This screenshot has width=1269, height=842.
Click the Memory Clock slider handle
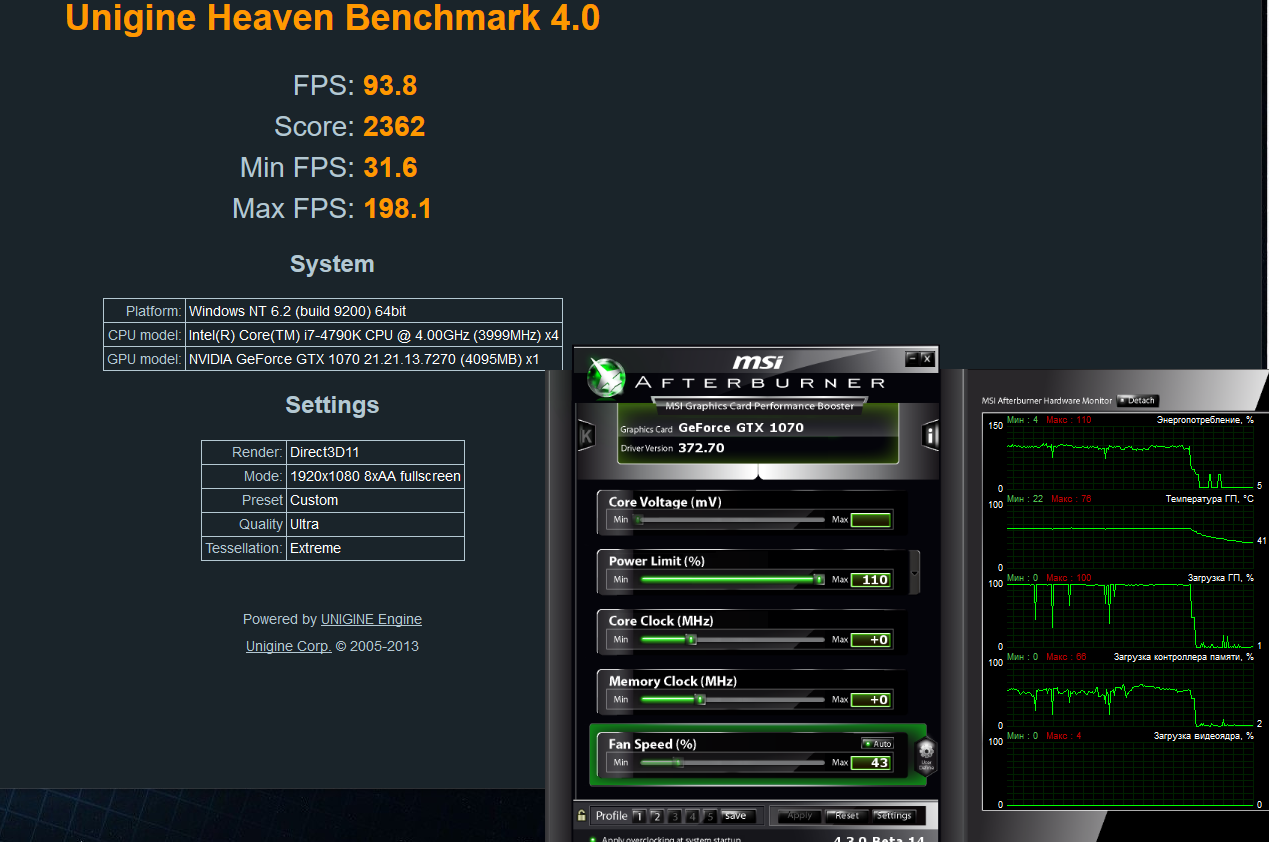[700, 699]
